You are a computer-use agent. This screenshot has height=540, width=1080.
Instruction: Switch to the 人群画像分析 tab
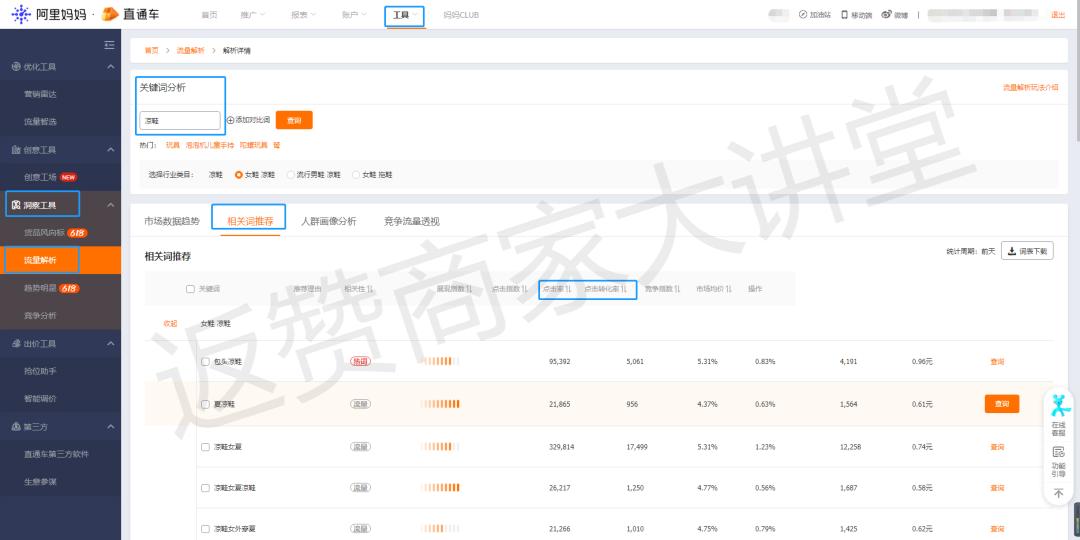click(328, 221)
